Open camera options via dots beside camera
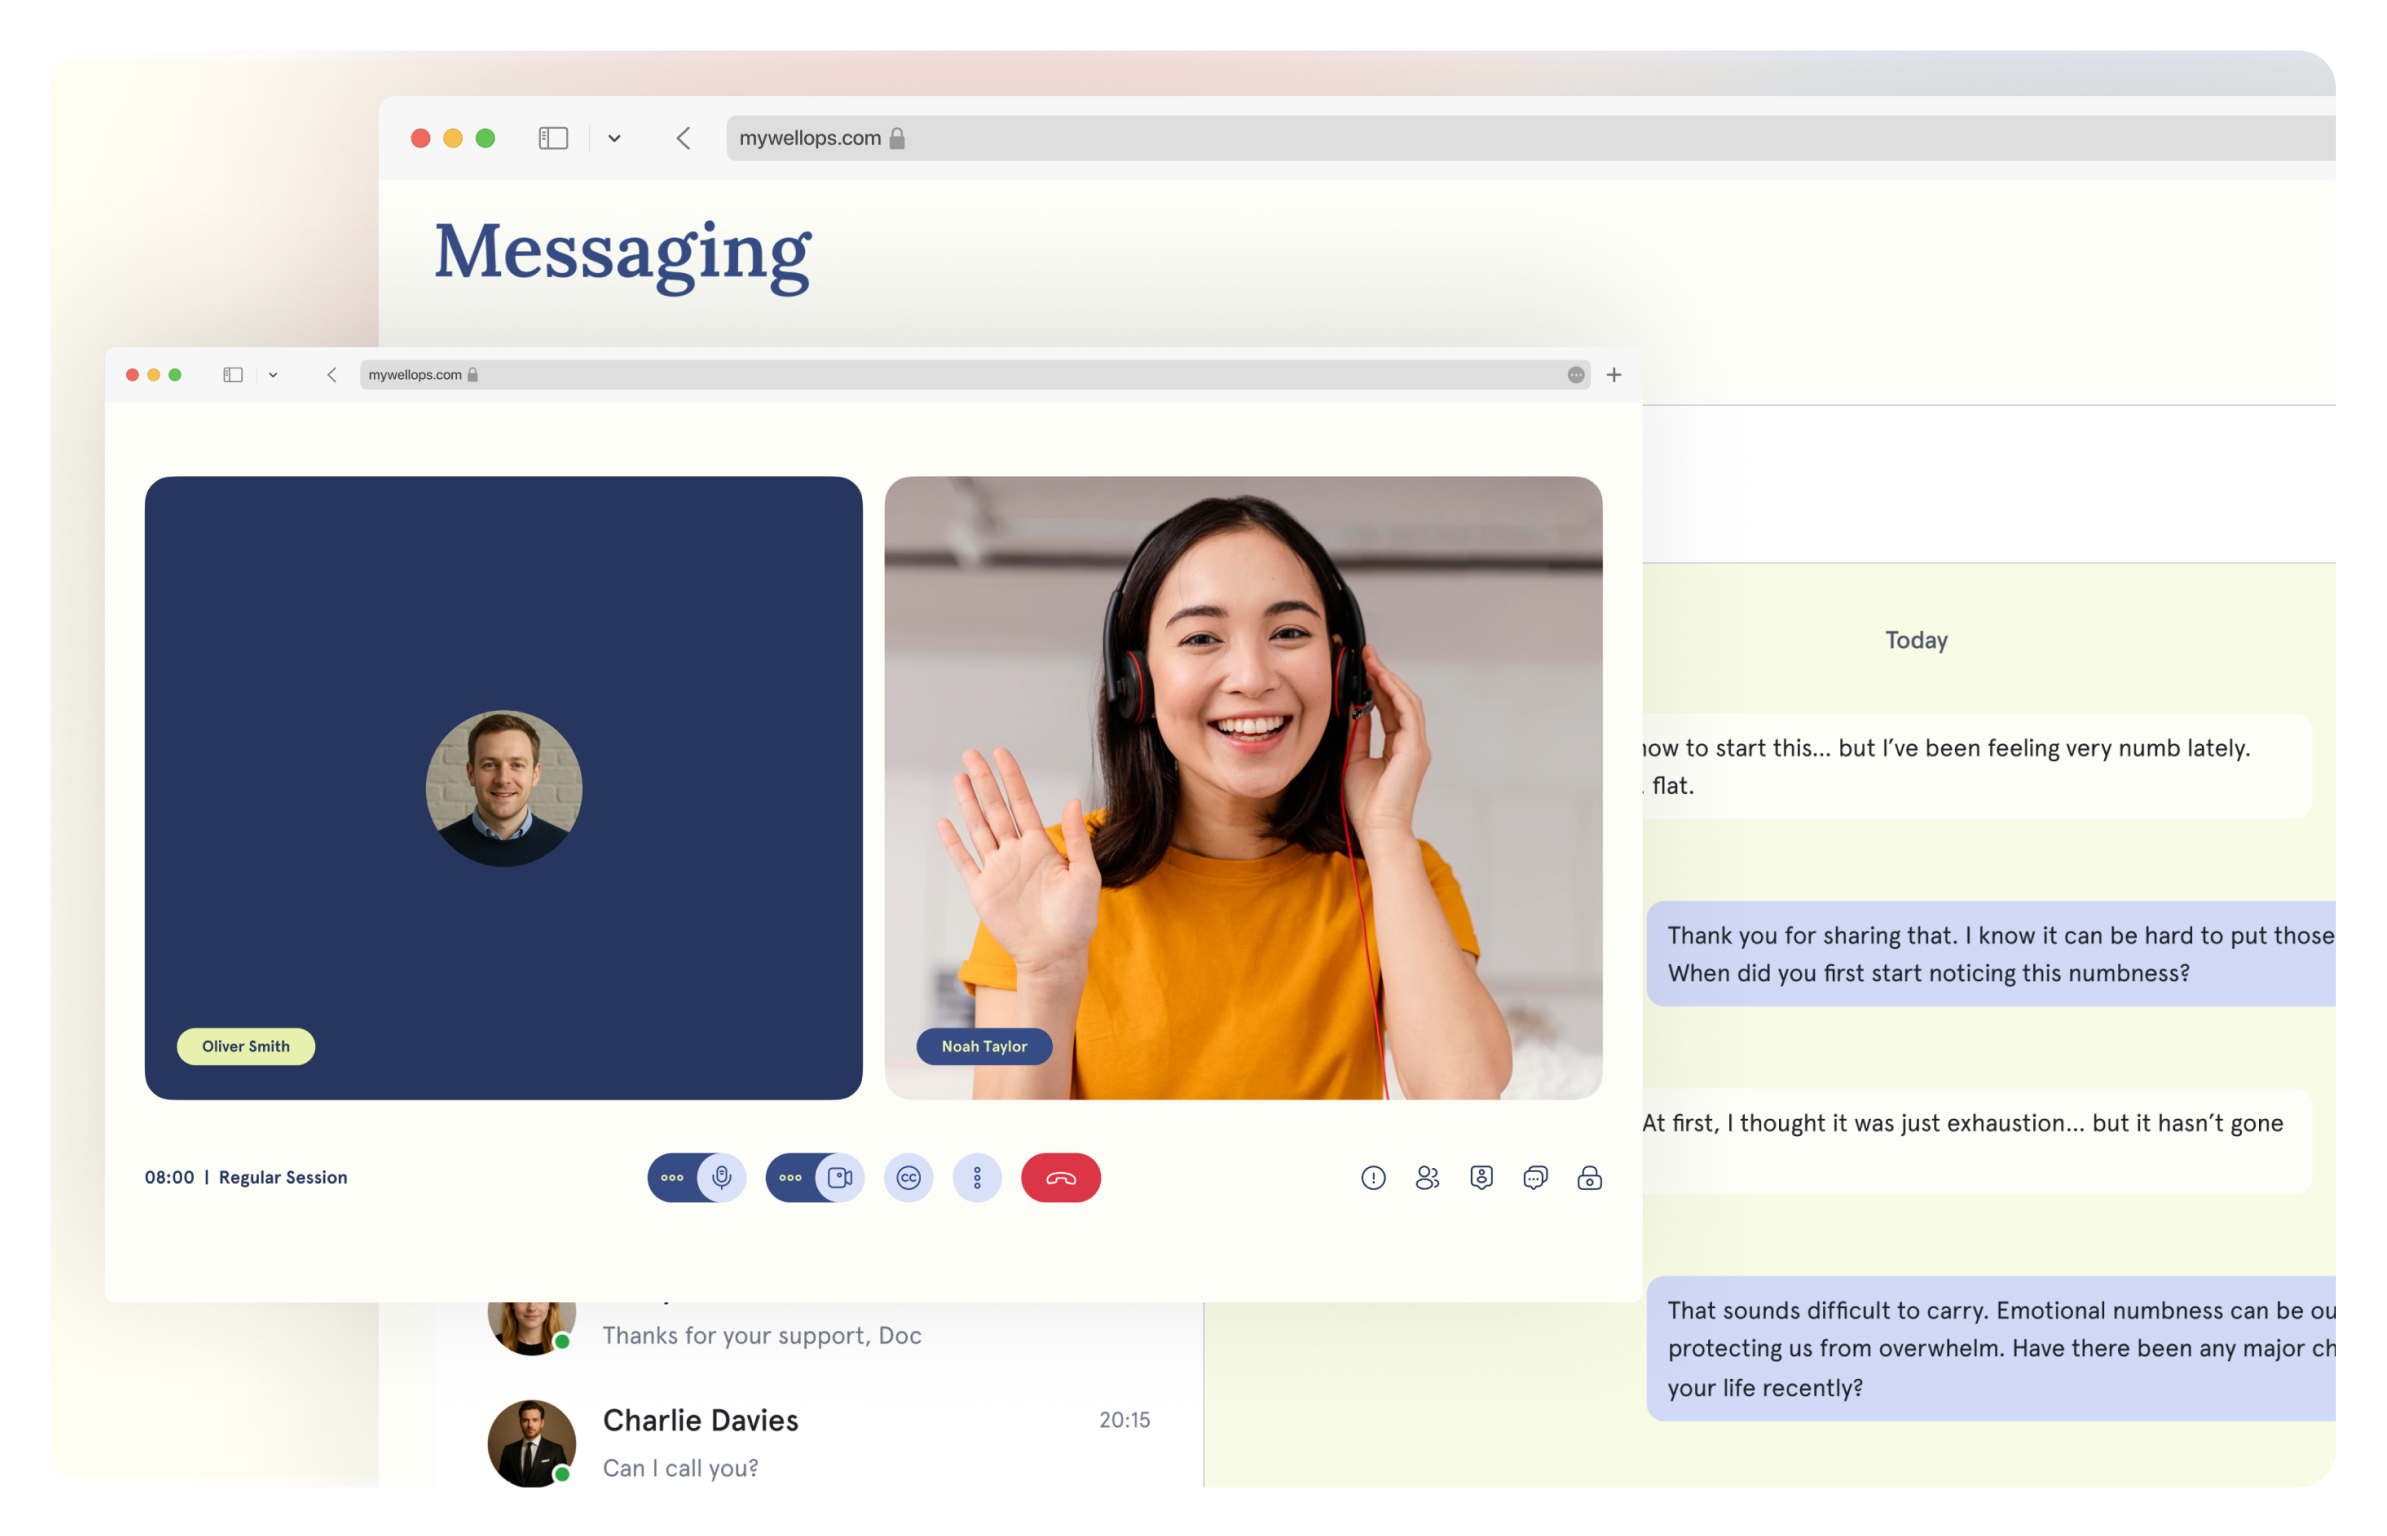 (791, 1177)
